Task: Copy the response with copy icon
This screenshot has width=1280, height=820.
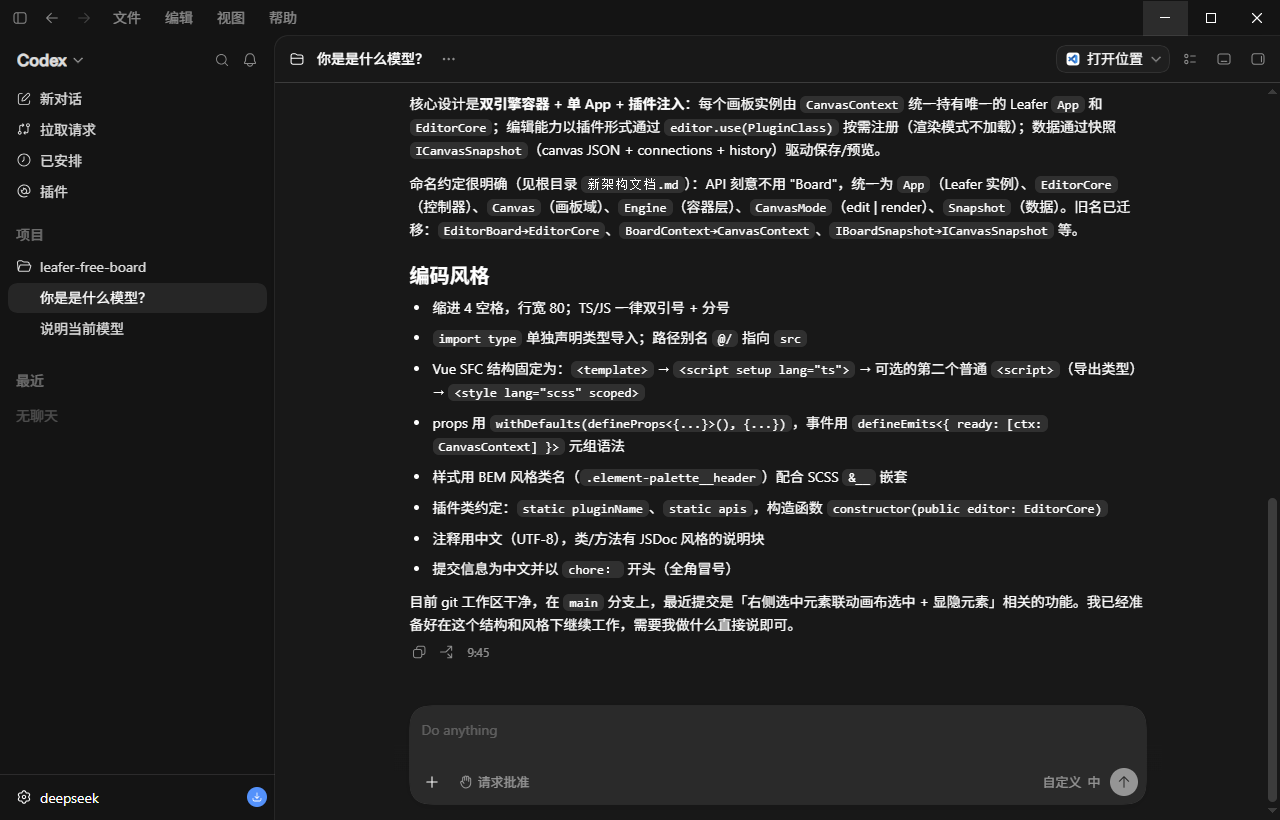Action: (419, 652)
